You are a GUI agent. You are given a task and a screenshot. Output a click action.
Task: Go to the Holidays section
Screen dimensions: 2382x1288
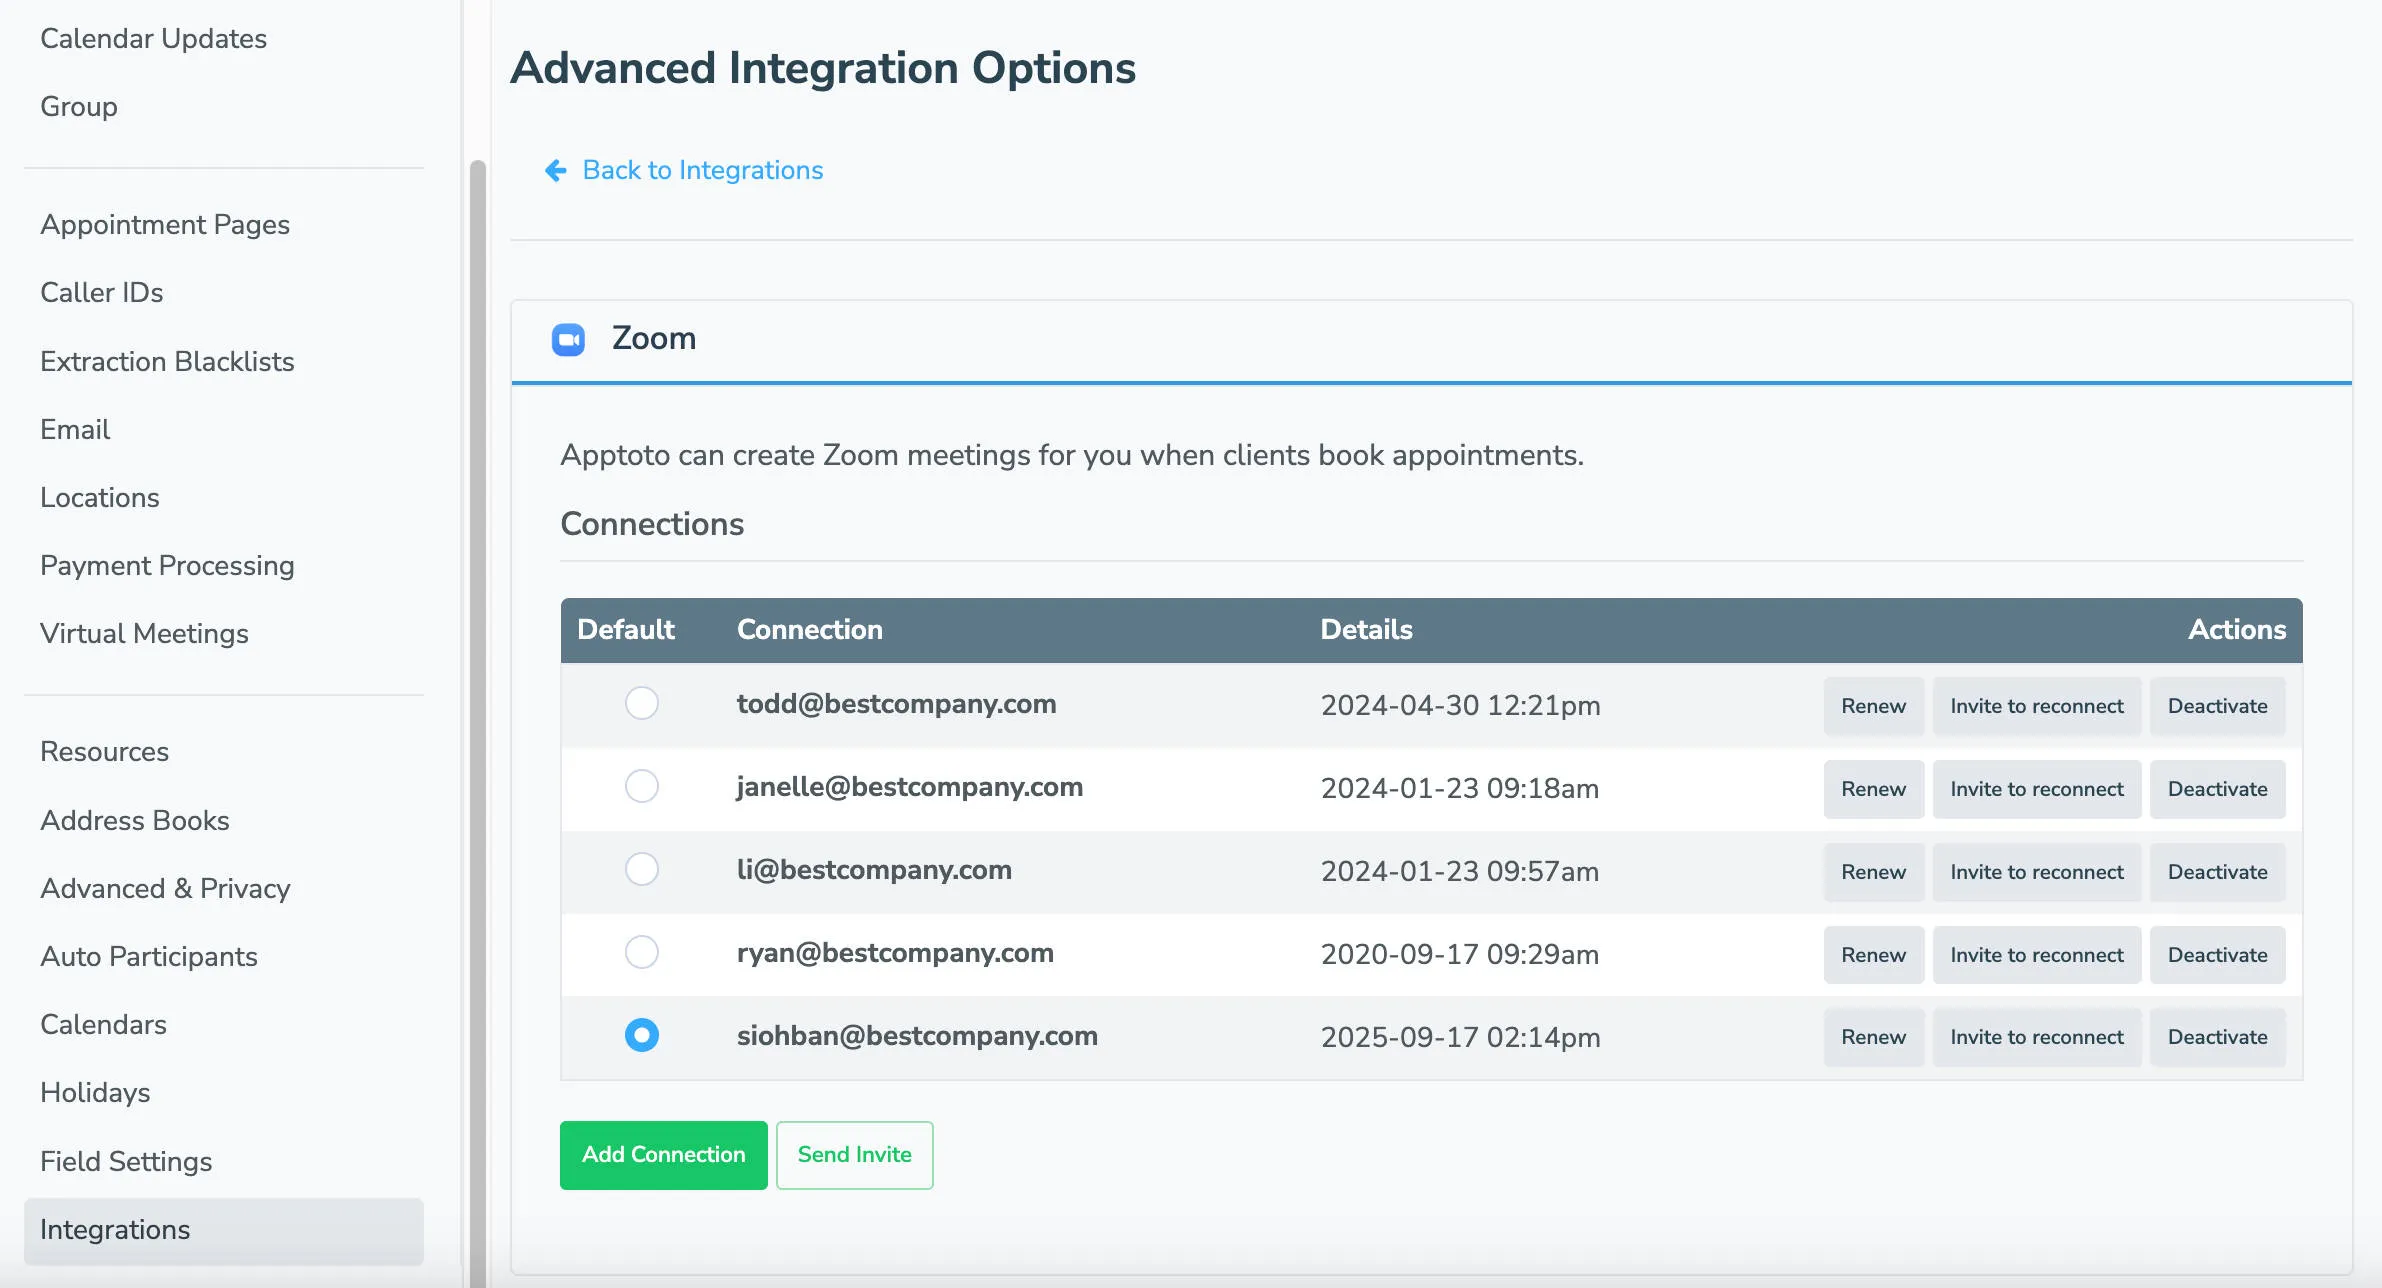[x=95, y=1092]
